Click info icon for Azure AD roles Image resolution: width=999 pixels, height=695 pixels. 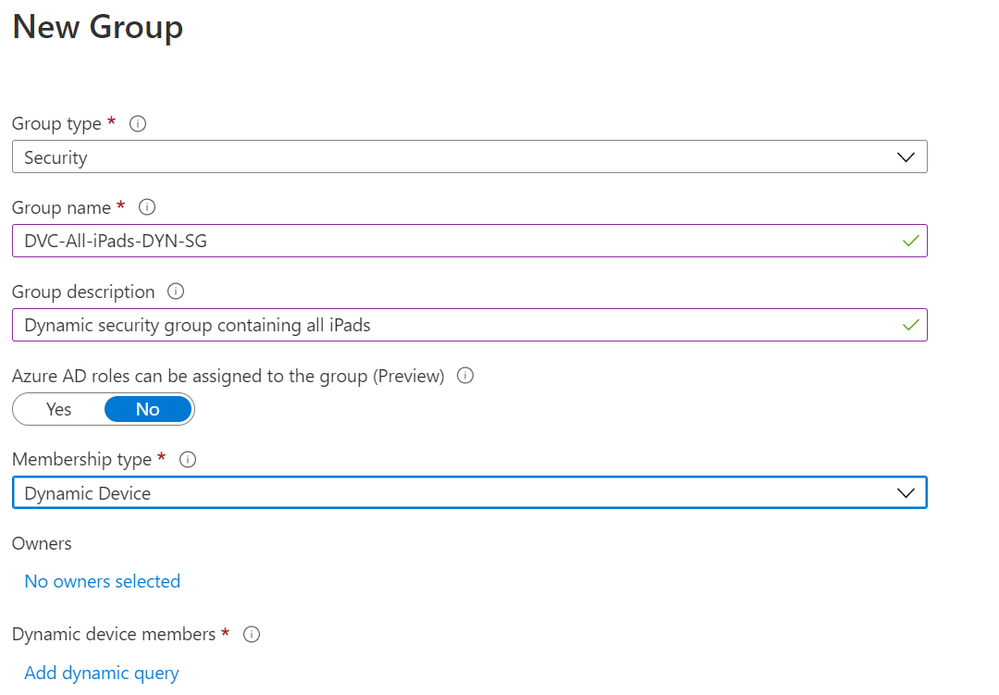tap(465, 376)
